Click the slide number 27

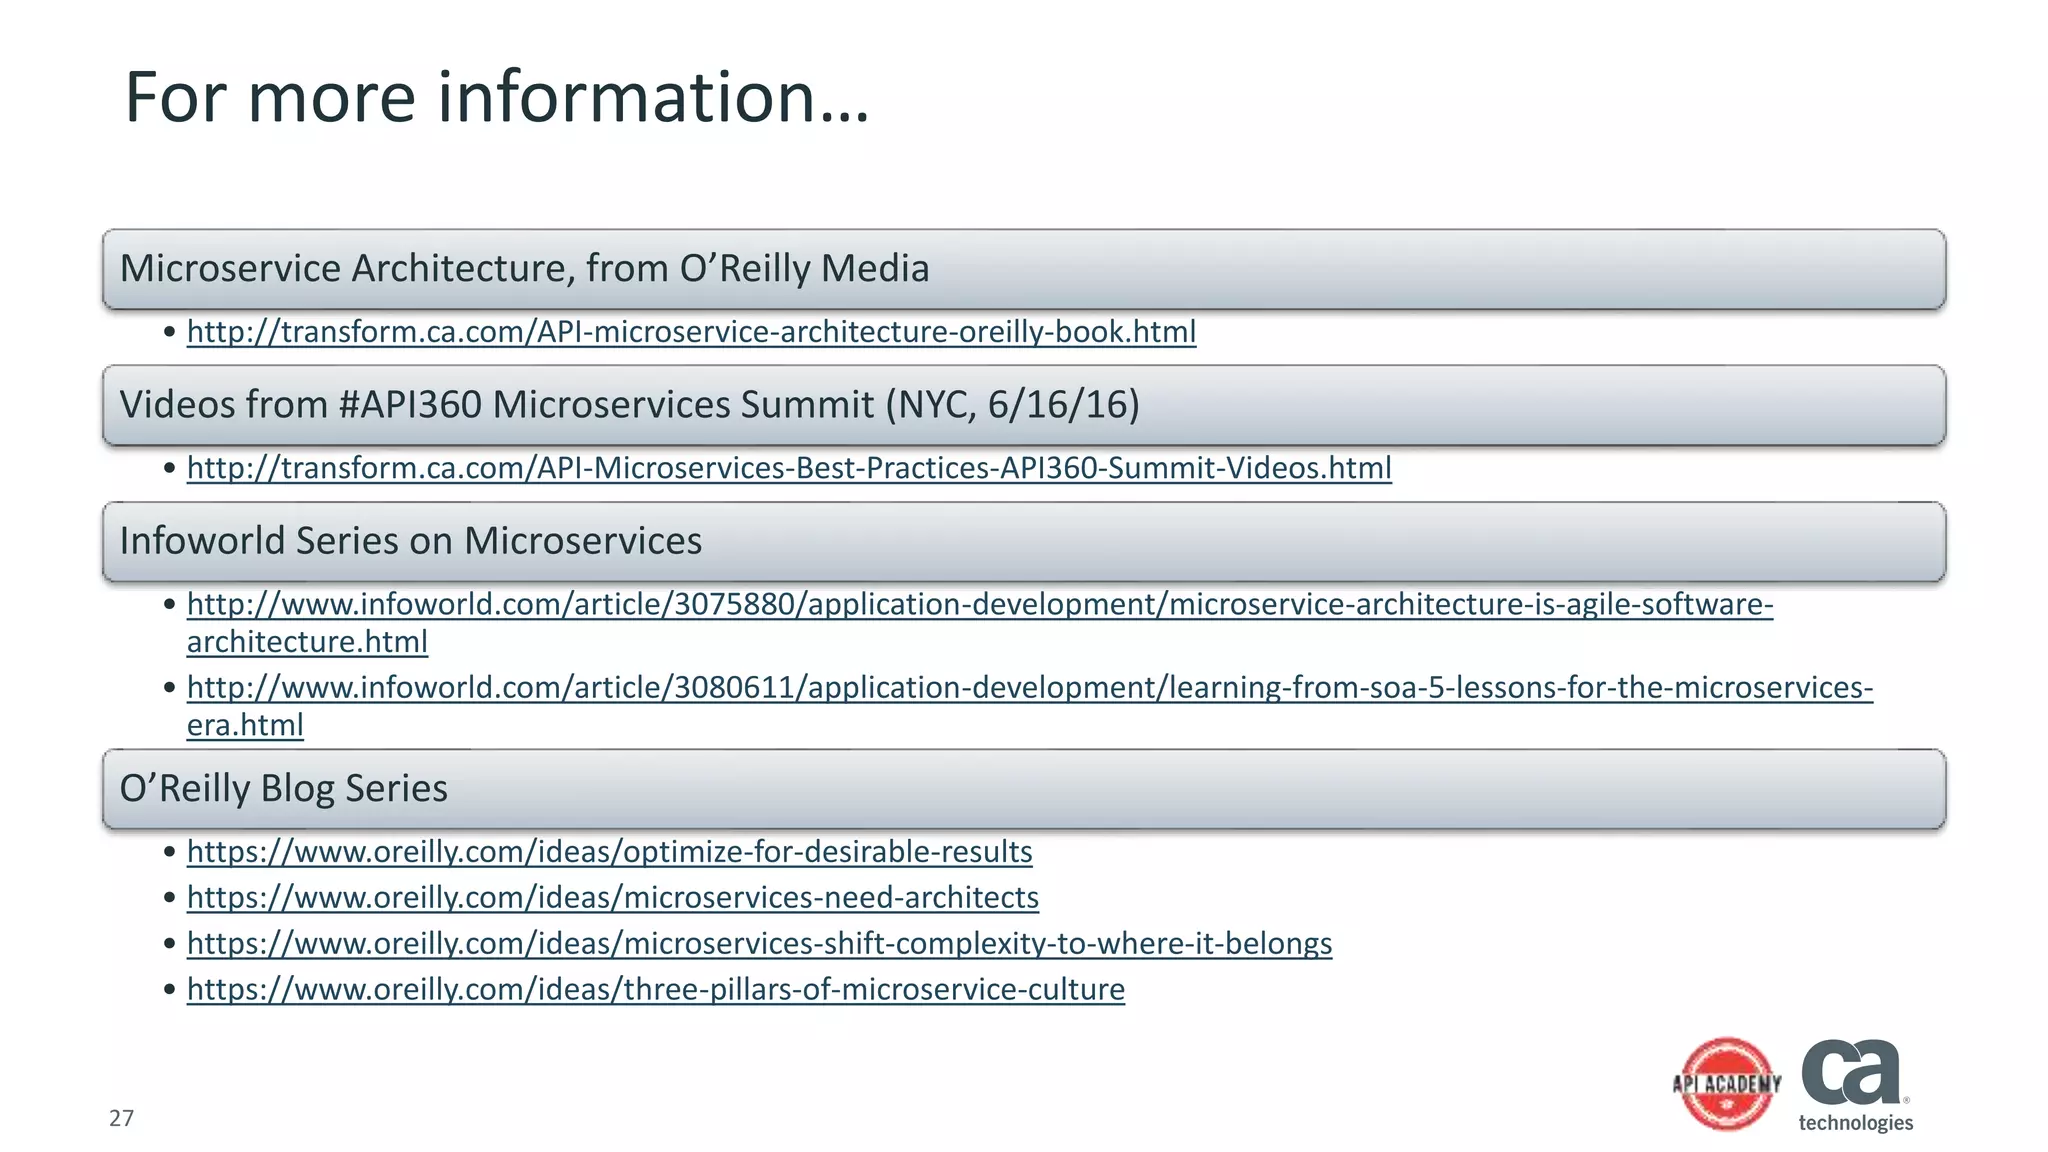click(x=121, y=1118)
